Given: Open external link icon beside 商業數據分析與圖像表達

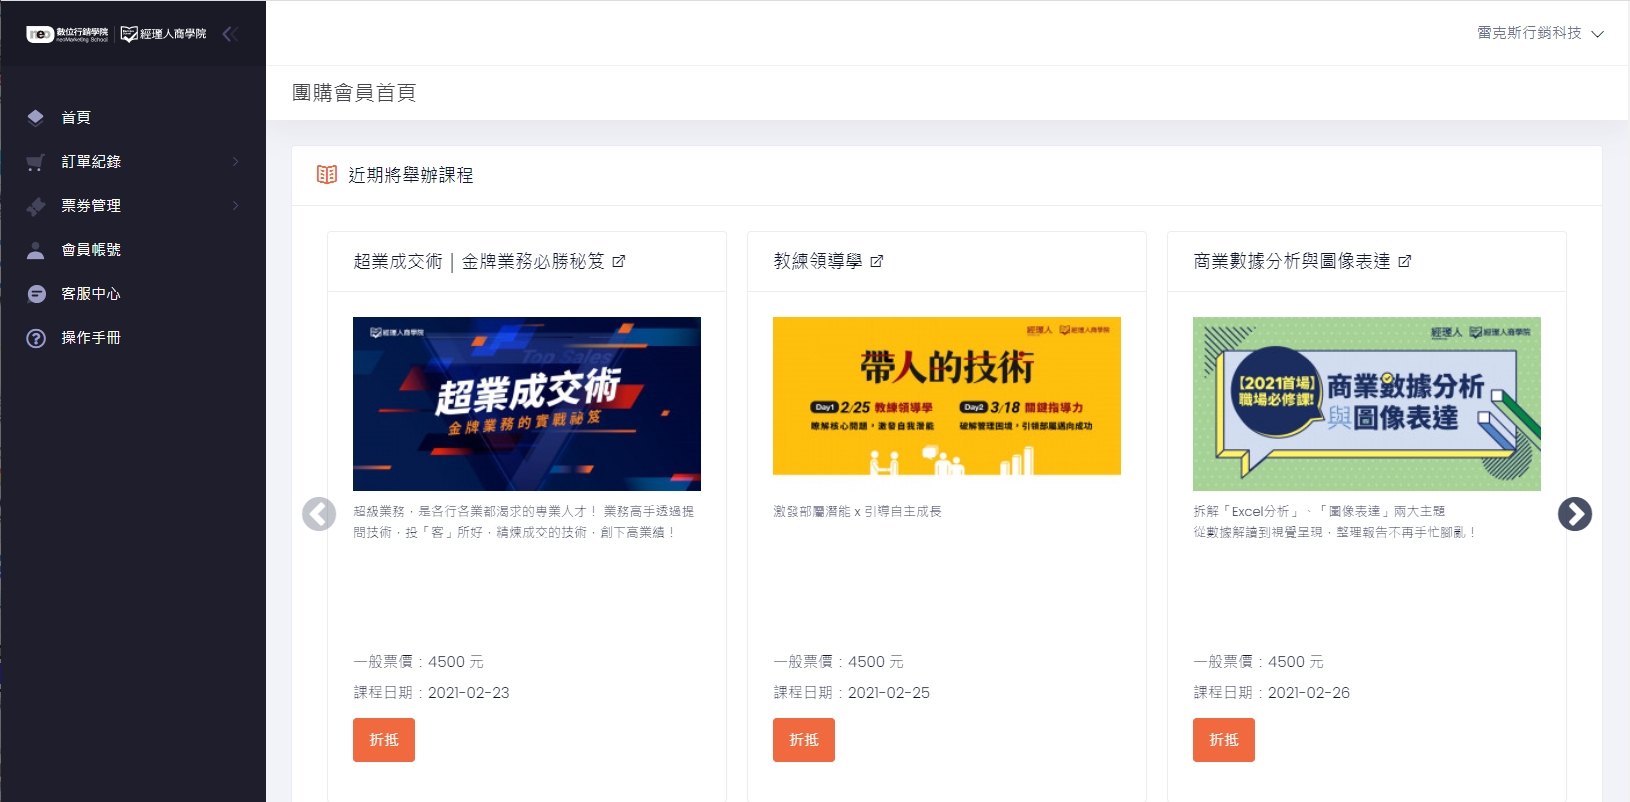Looking at the screenshot, I should (x=1405, y=261).
